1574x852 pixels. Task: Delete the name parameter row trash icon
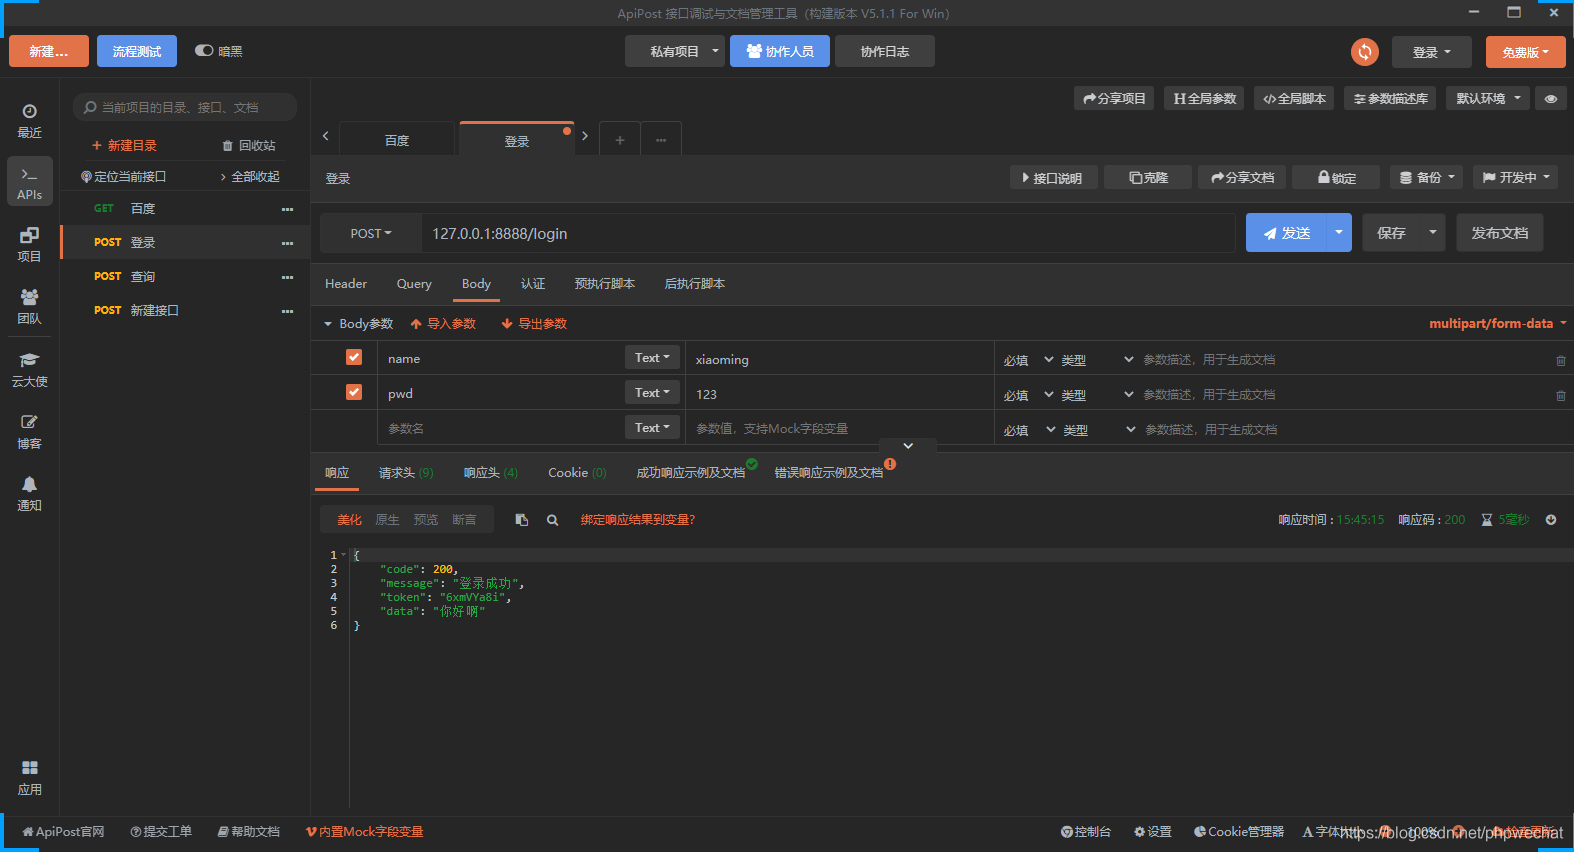click(1560, 360)
